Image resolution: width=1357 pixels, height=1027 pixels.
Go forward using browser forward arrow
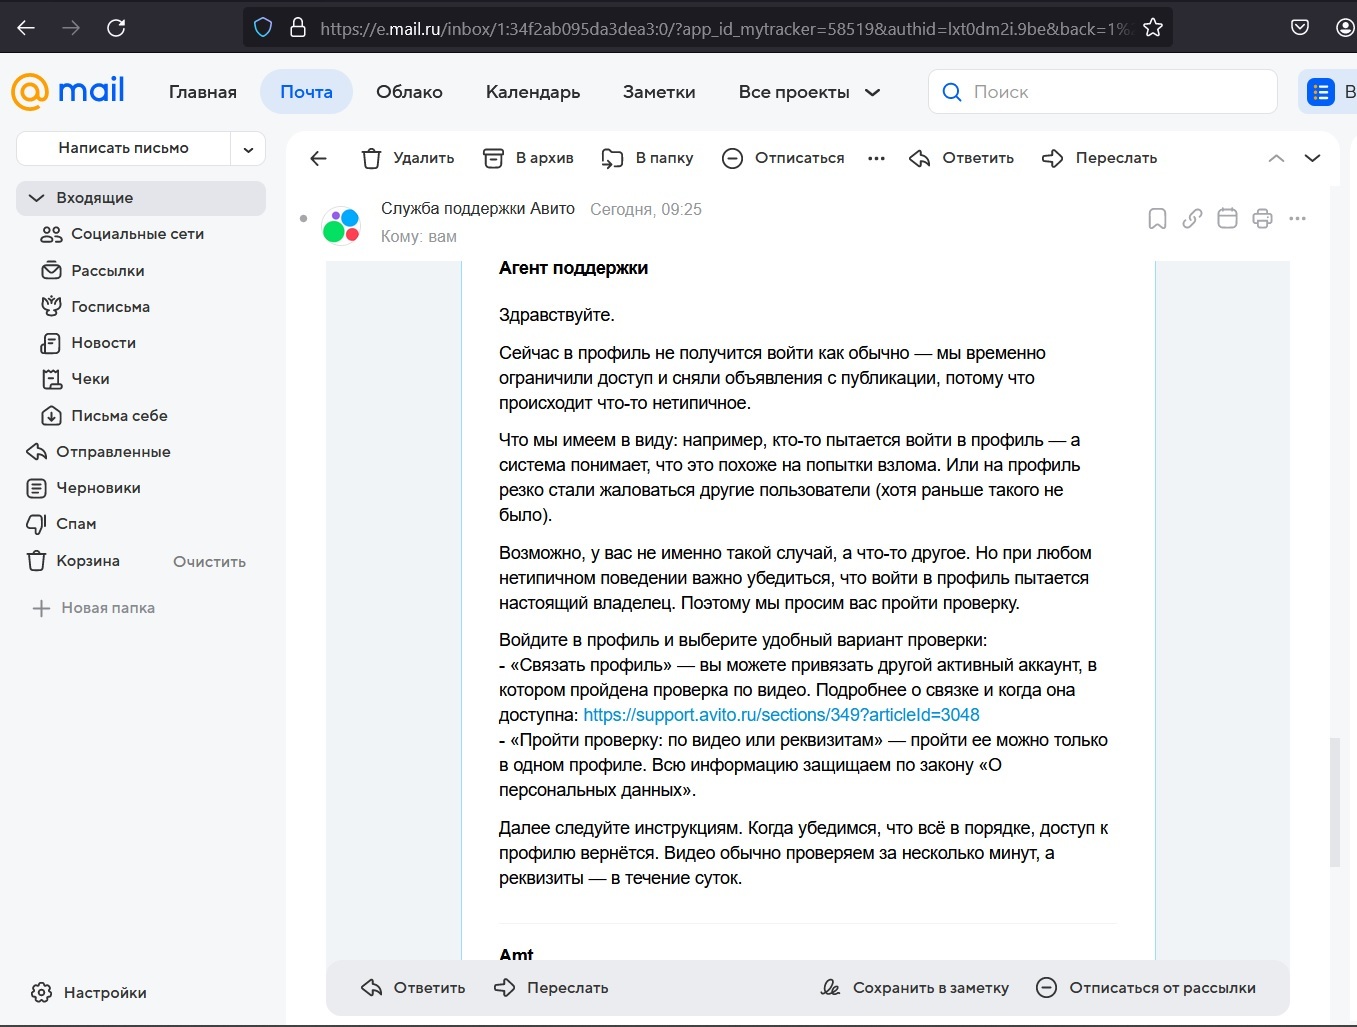(71, 27)
